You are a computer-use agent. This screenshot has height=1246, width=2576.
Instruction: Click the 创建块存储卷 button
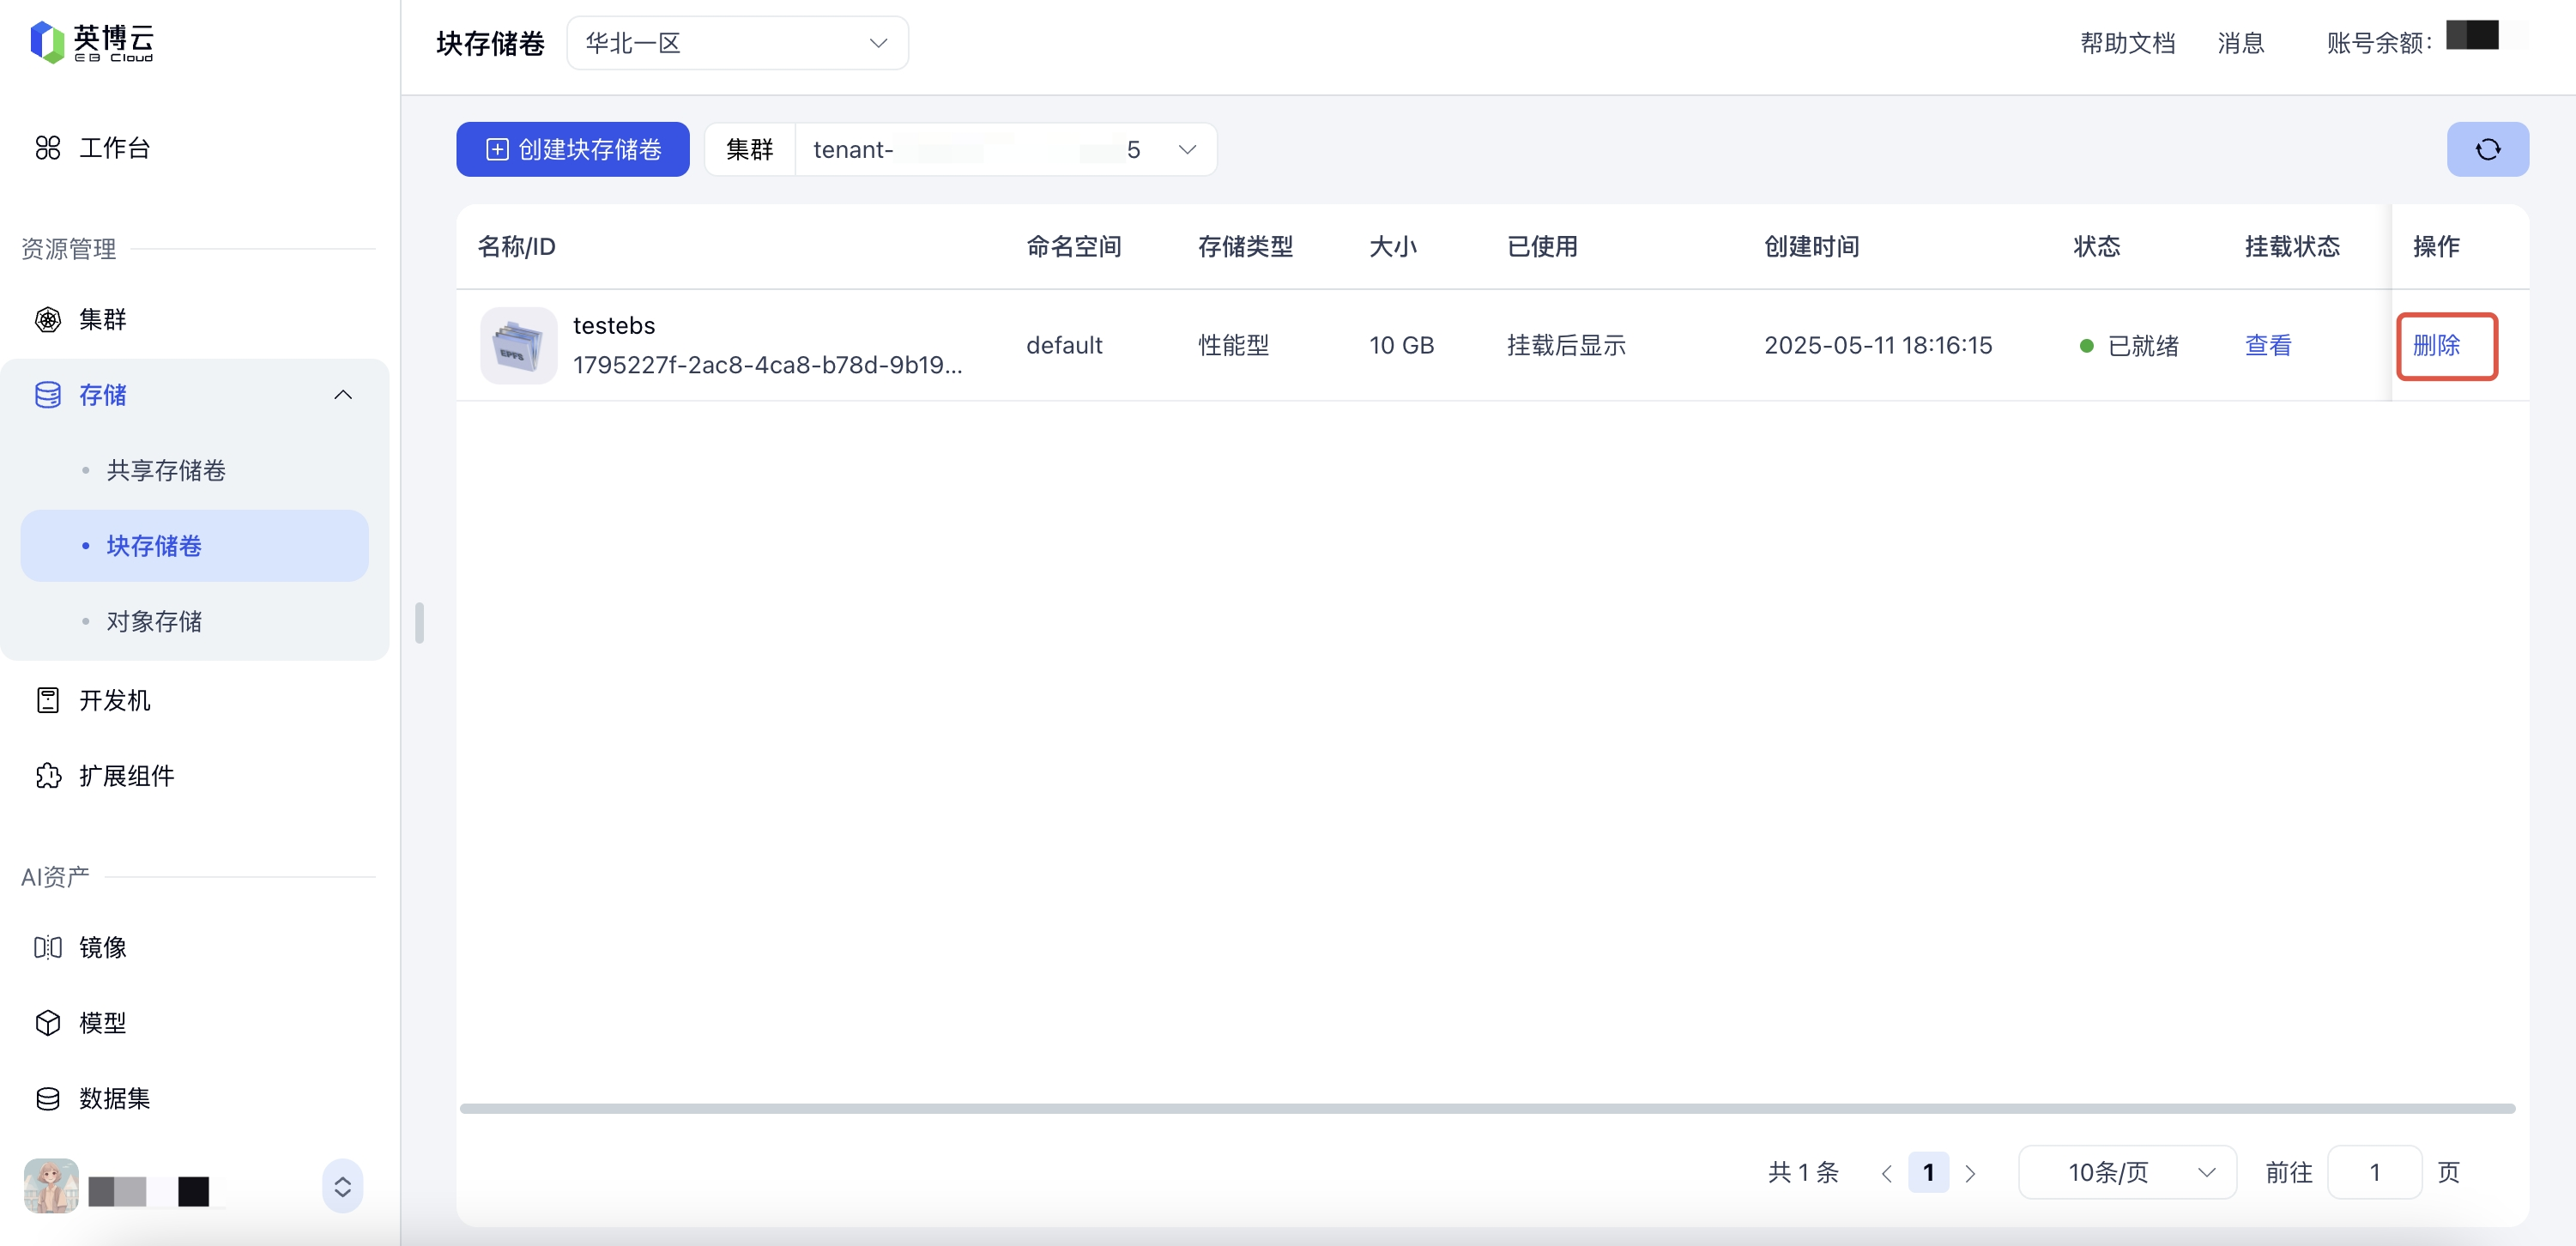573,149
